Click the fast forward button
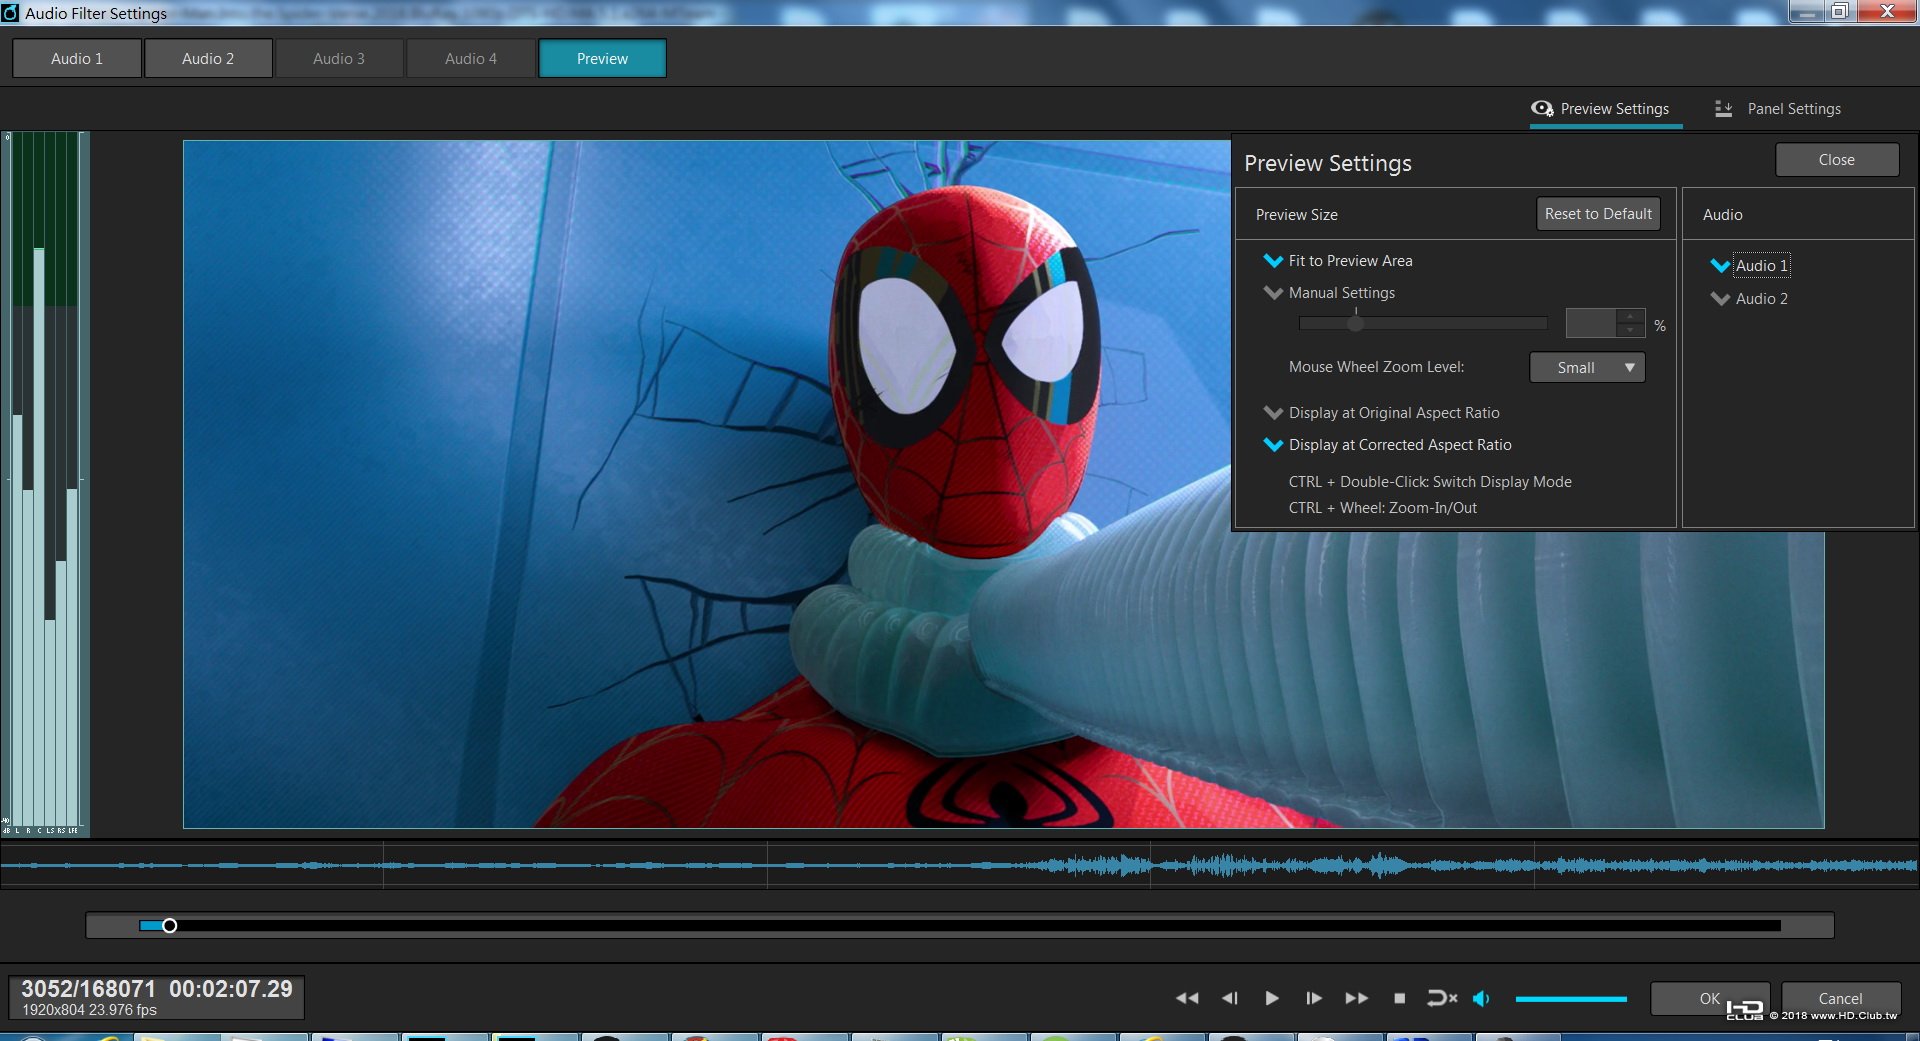Viewport: 1920px width, 1041px height. click(x=1356, y=998)
